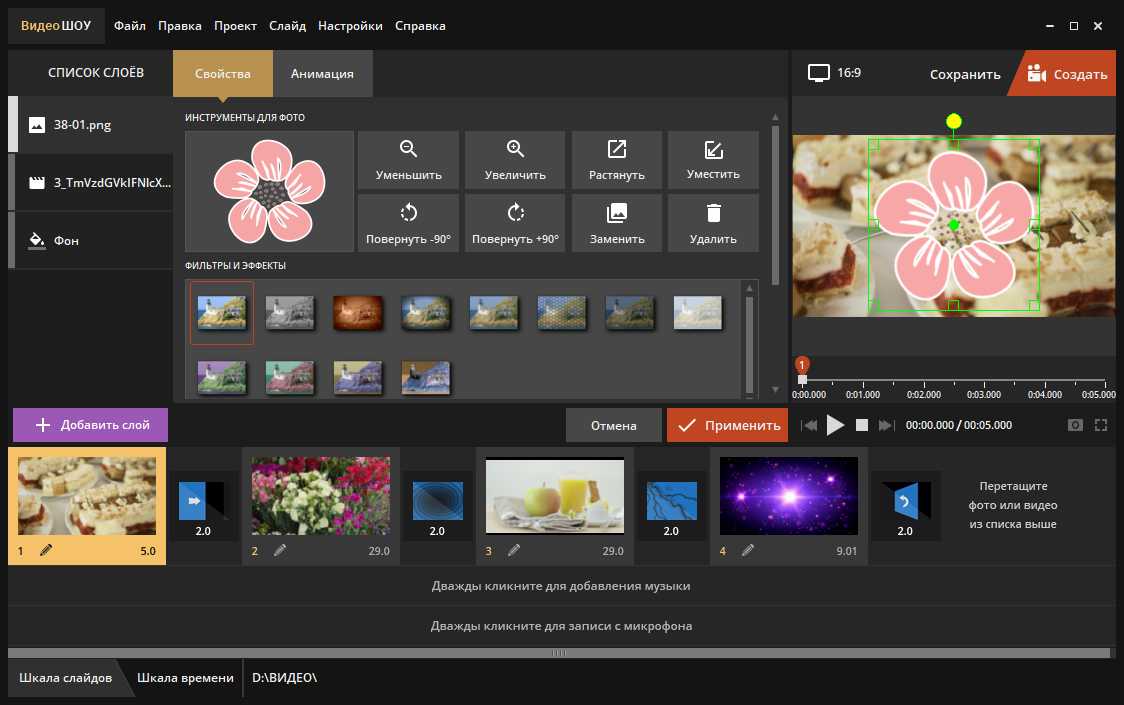Screen dimensions: 1124x705
Task: Toggle fullscreen preview mode
Action: pyautogui.click(x=1101, y=425)
